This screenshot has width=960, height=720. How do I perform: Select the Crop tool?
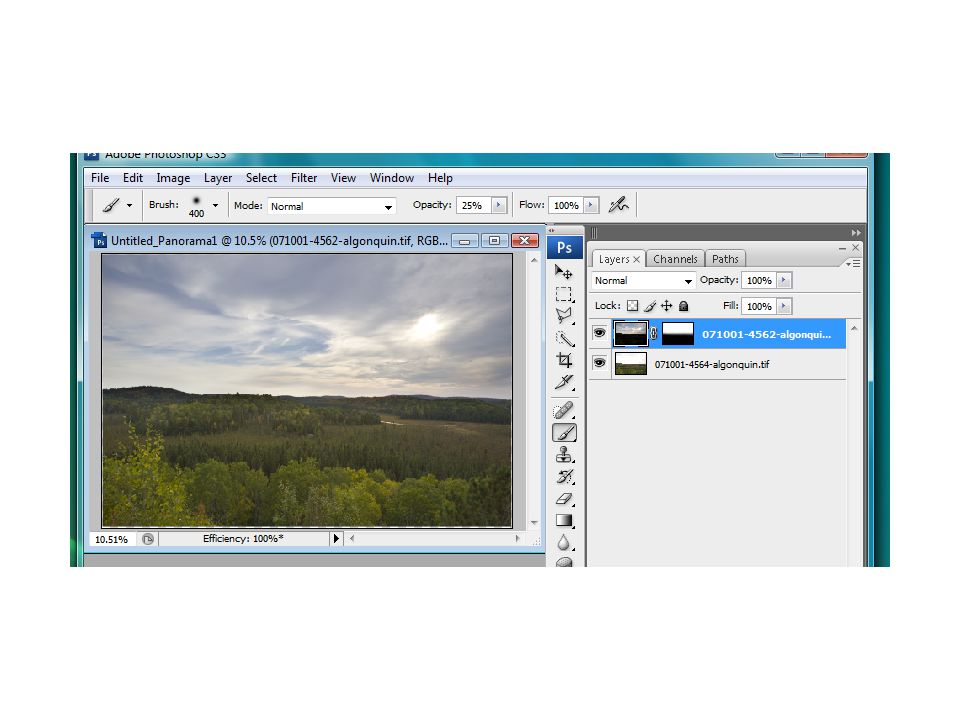pos(563,360)
